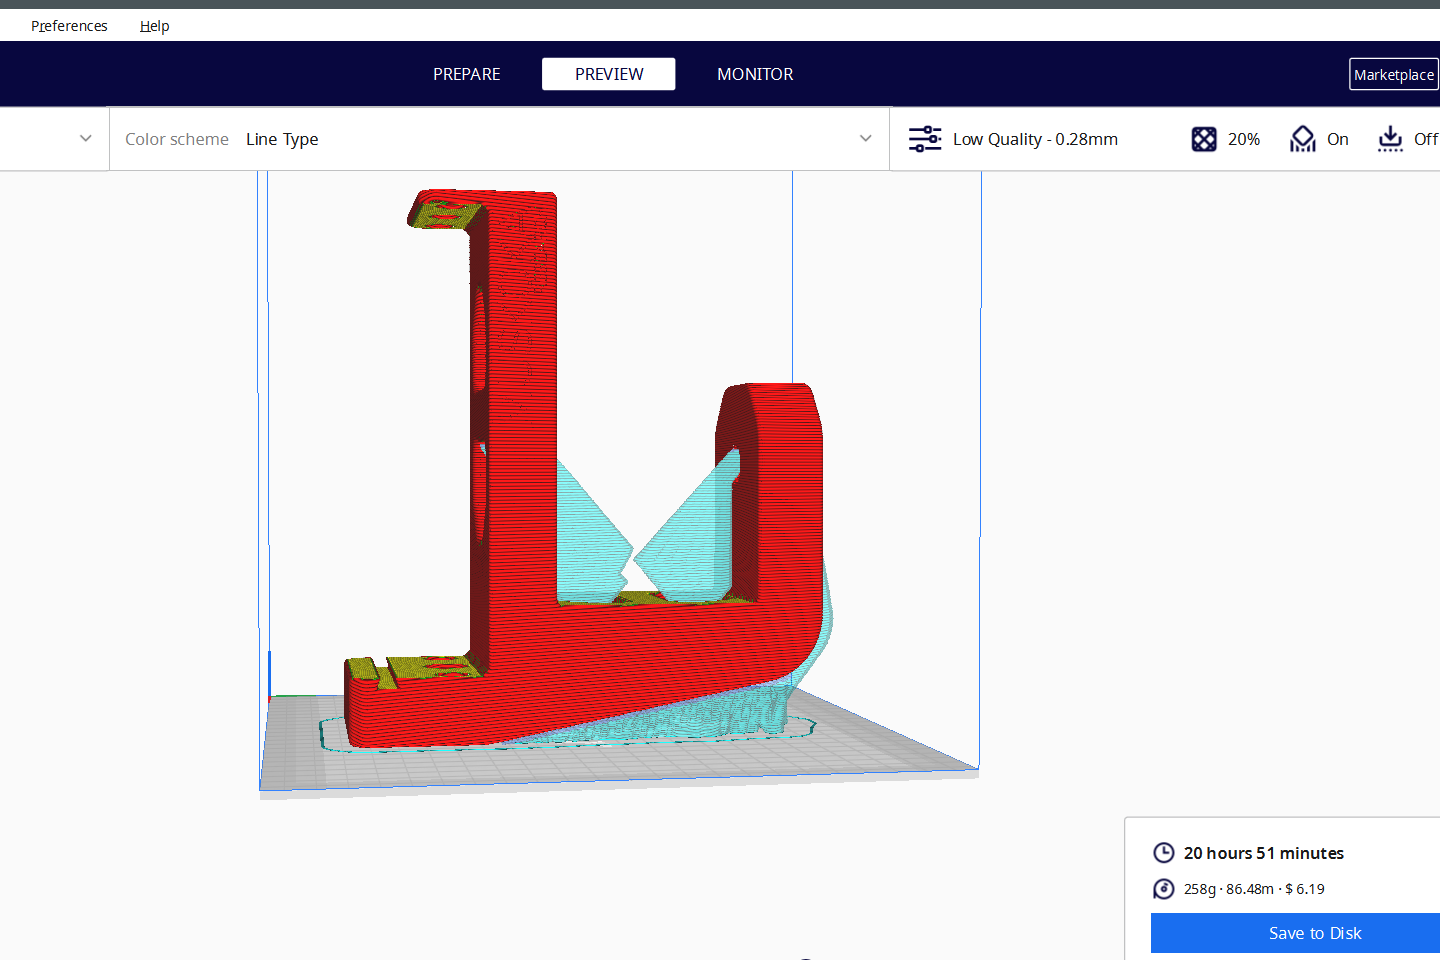Expand the view type dropdown chevron

point(86,139)
